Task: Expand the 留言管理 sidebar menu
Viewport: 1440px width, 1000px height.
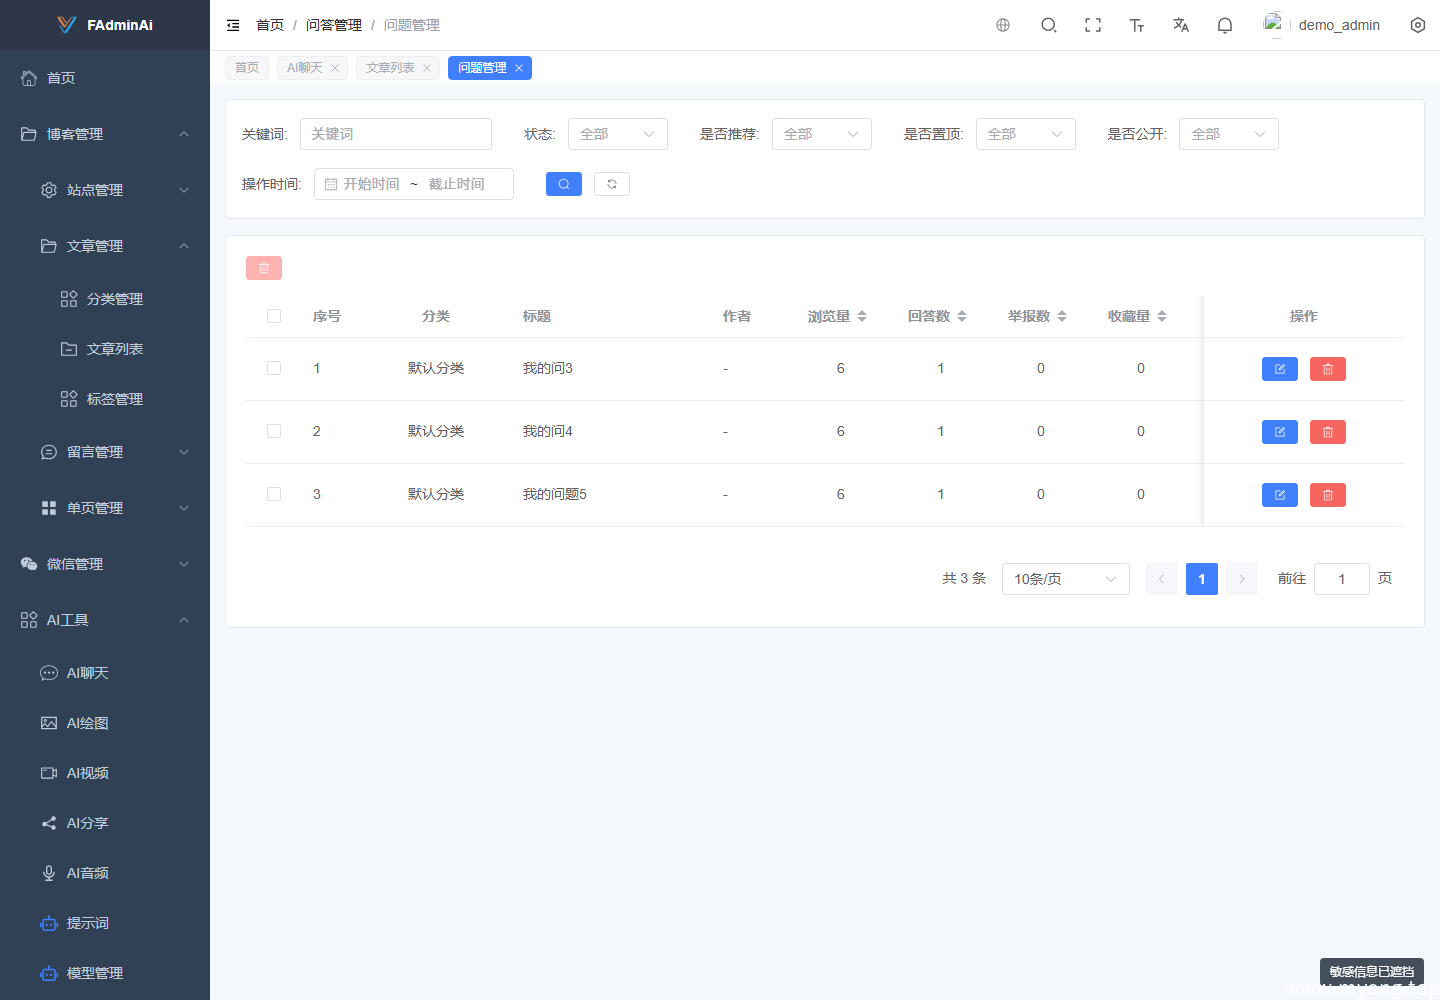Action: (x=105, y=452)
